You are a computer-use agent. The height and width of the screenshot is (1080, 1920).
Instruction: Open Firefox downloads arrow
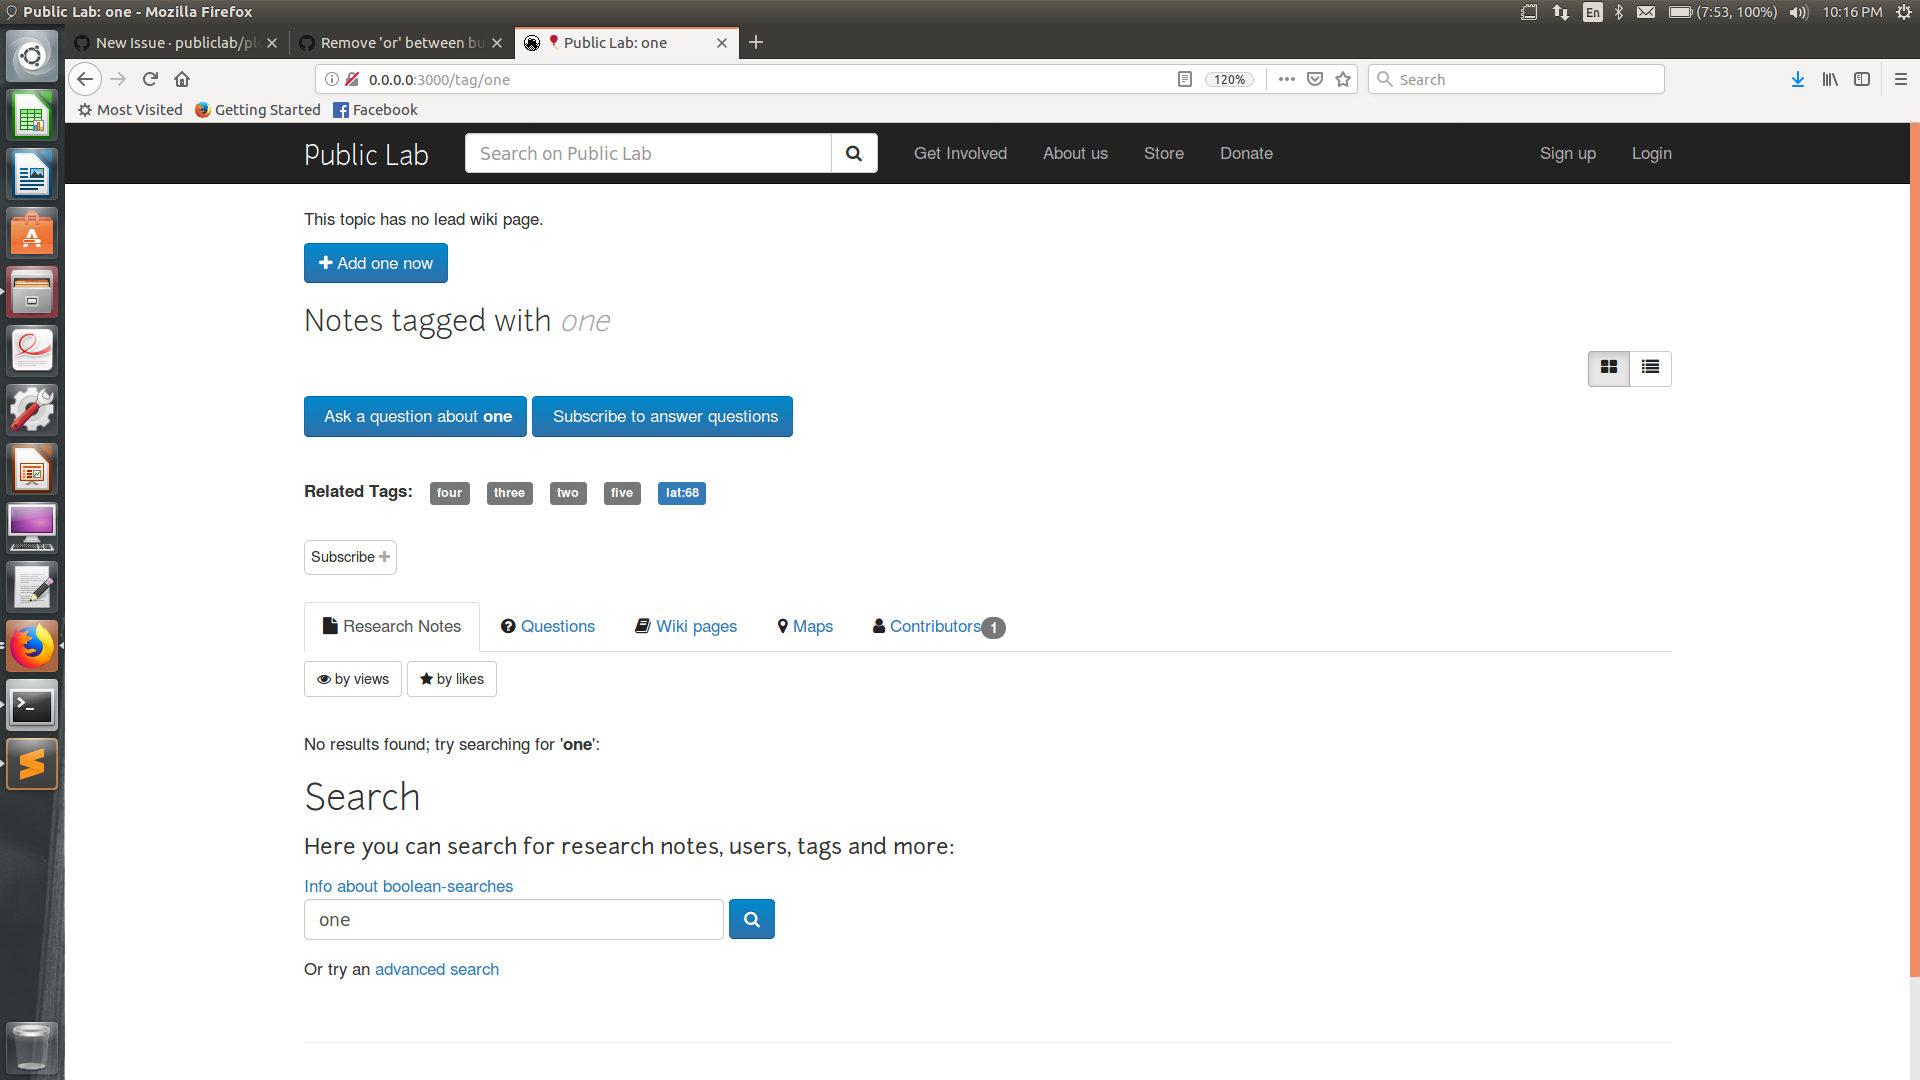click(x=1797, y=79)
